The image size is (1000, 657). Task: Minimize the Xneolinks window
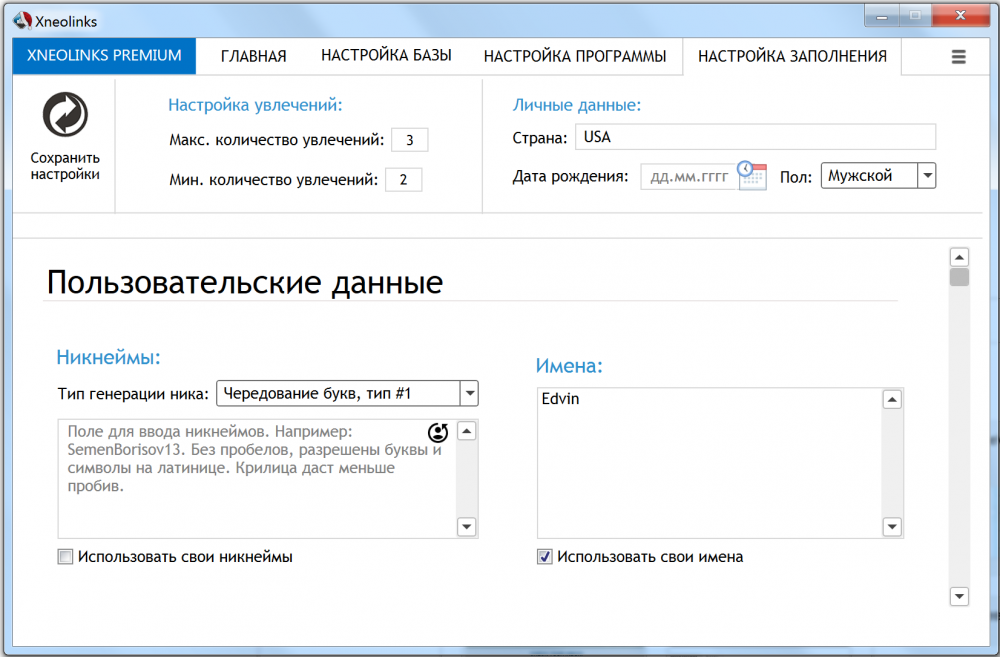(x=882, y=15)
